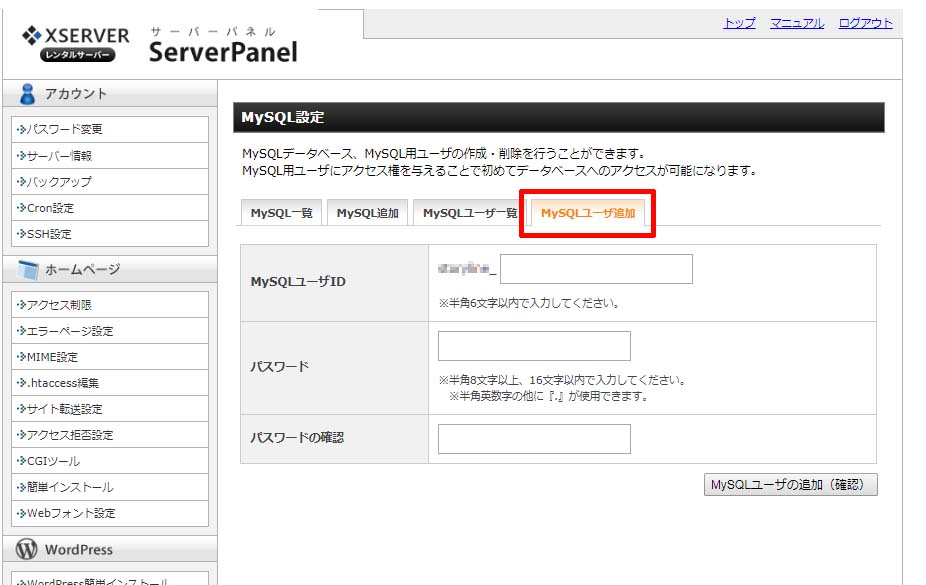Click the ログアウト link
Viewport: 926px width, 585px height.
(865, 23)
